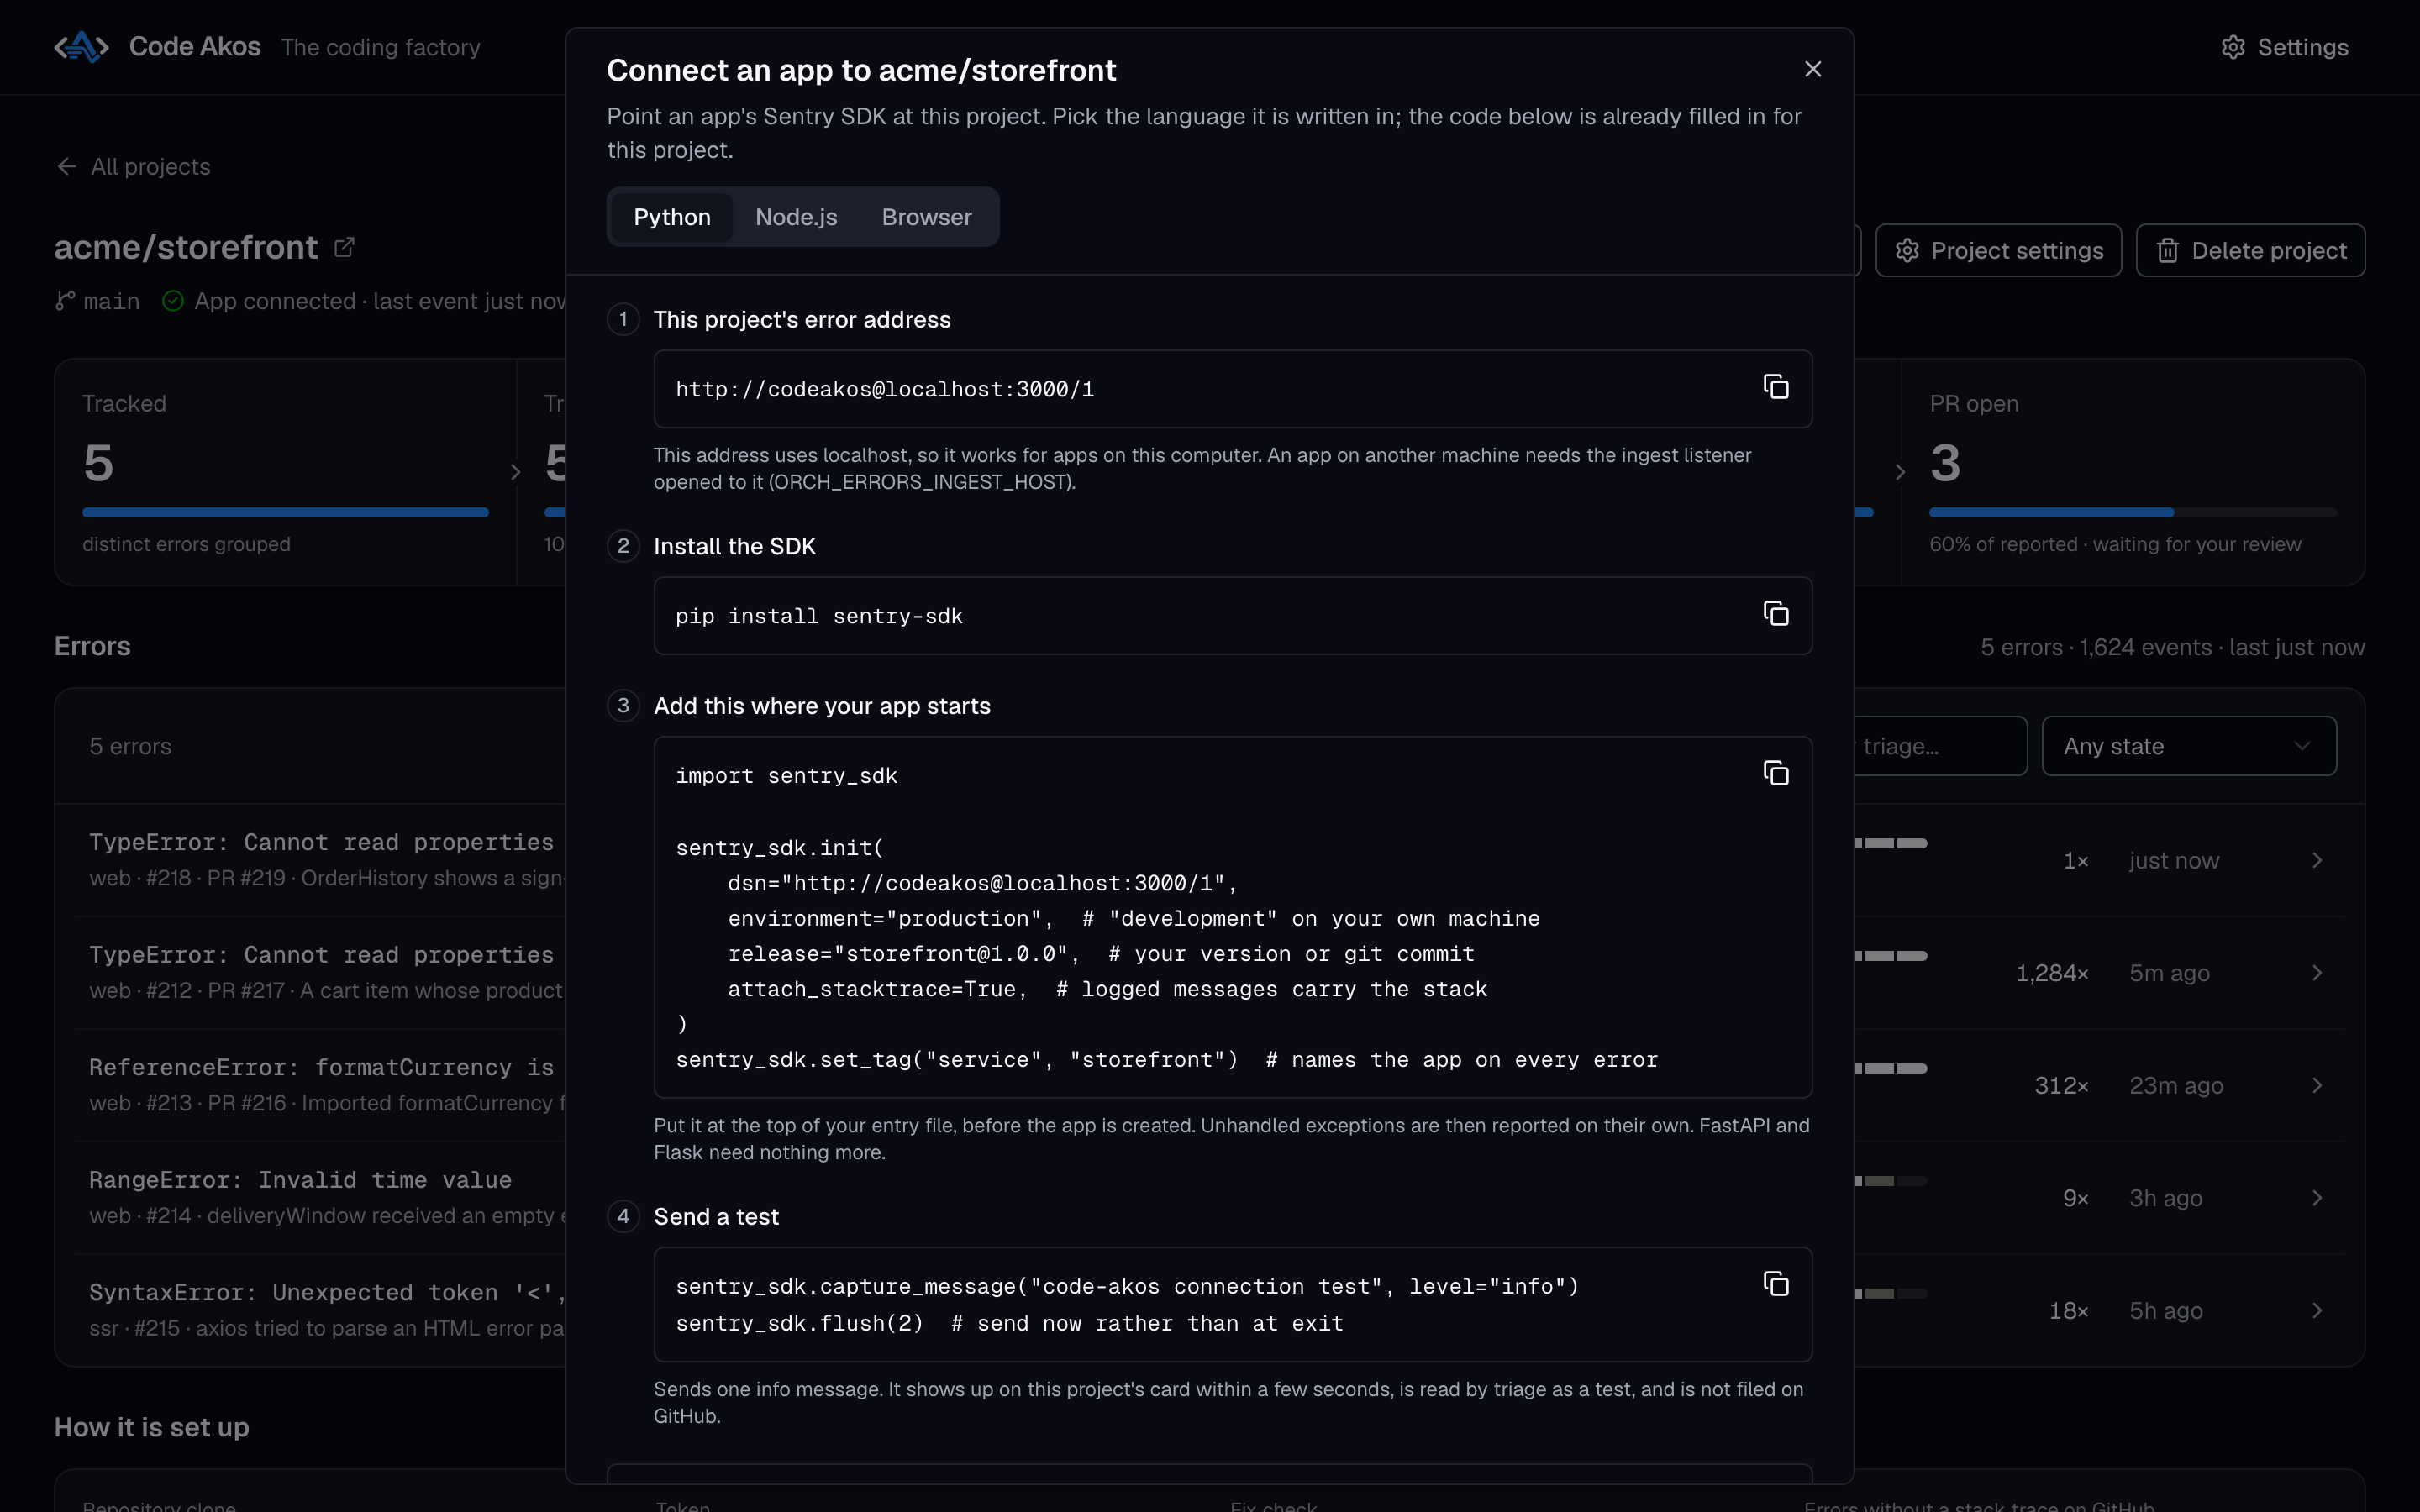Click the gear icon in Project settings
Screen dimensions: 2420x1512
click(1907, 250)
